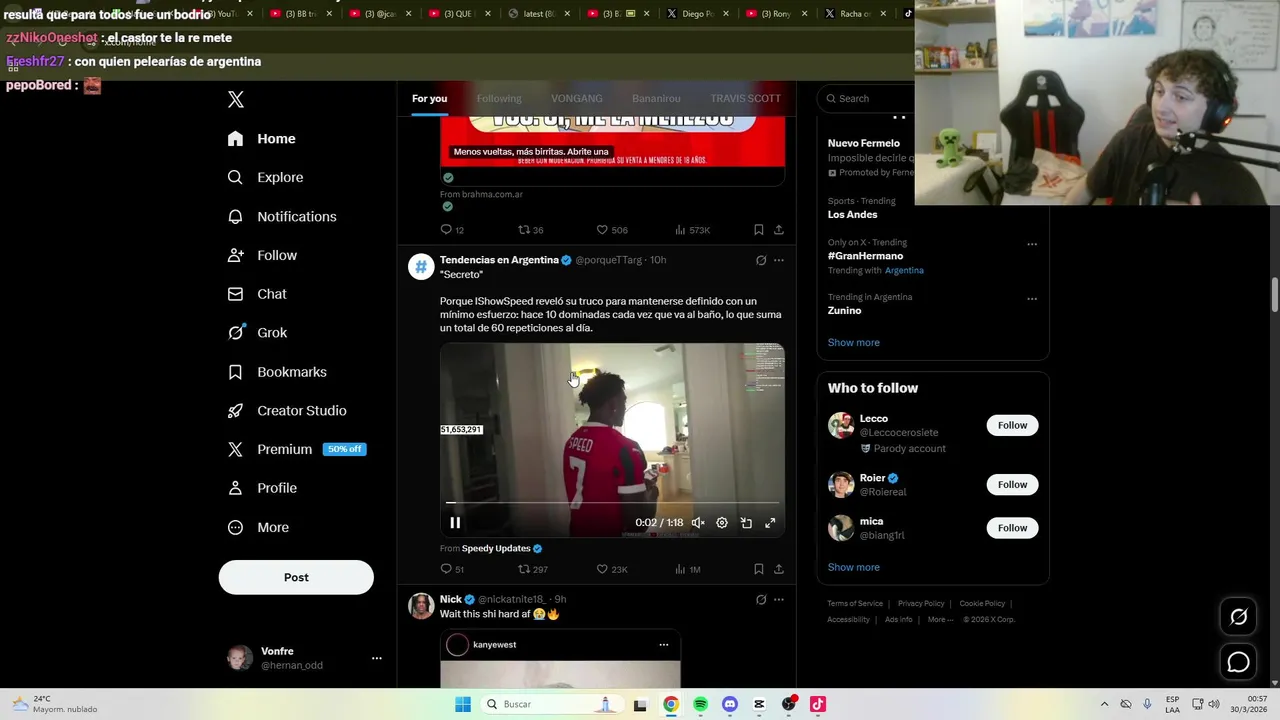This screenshot has height=720, width=1280.
Task: Mute or unmute the video audio
Action: click(x=698, y=523)
